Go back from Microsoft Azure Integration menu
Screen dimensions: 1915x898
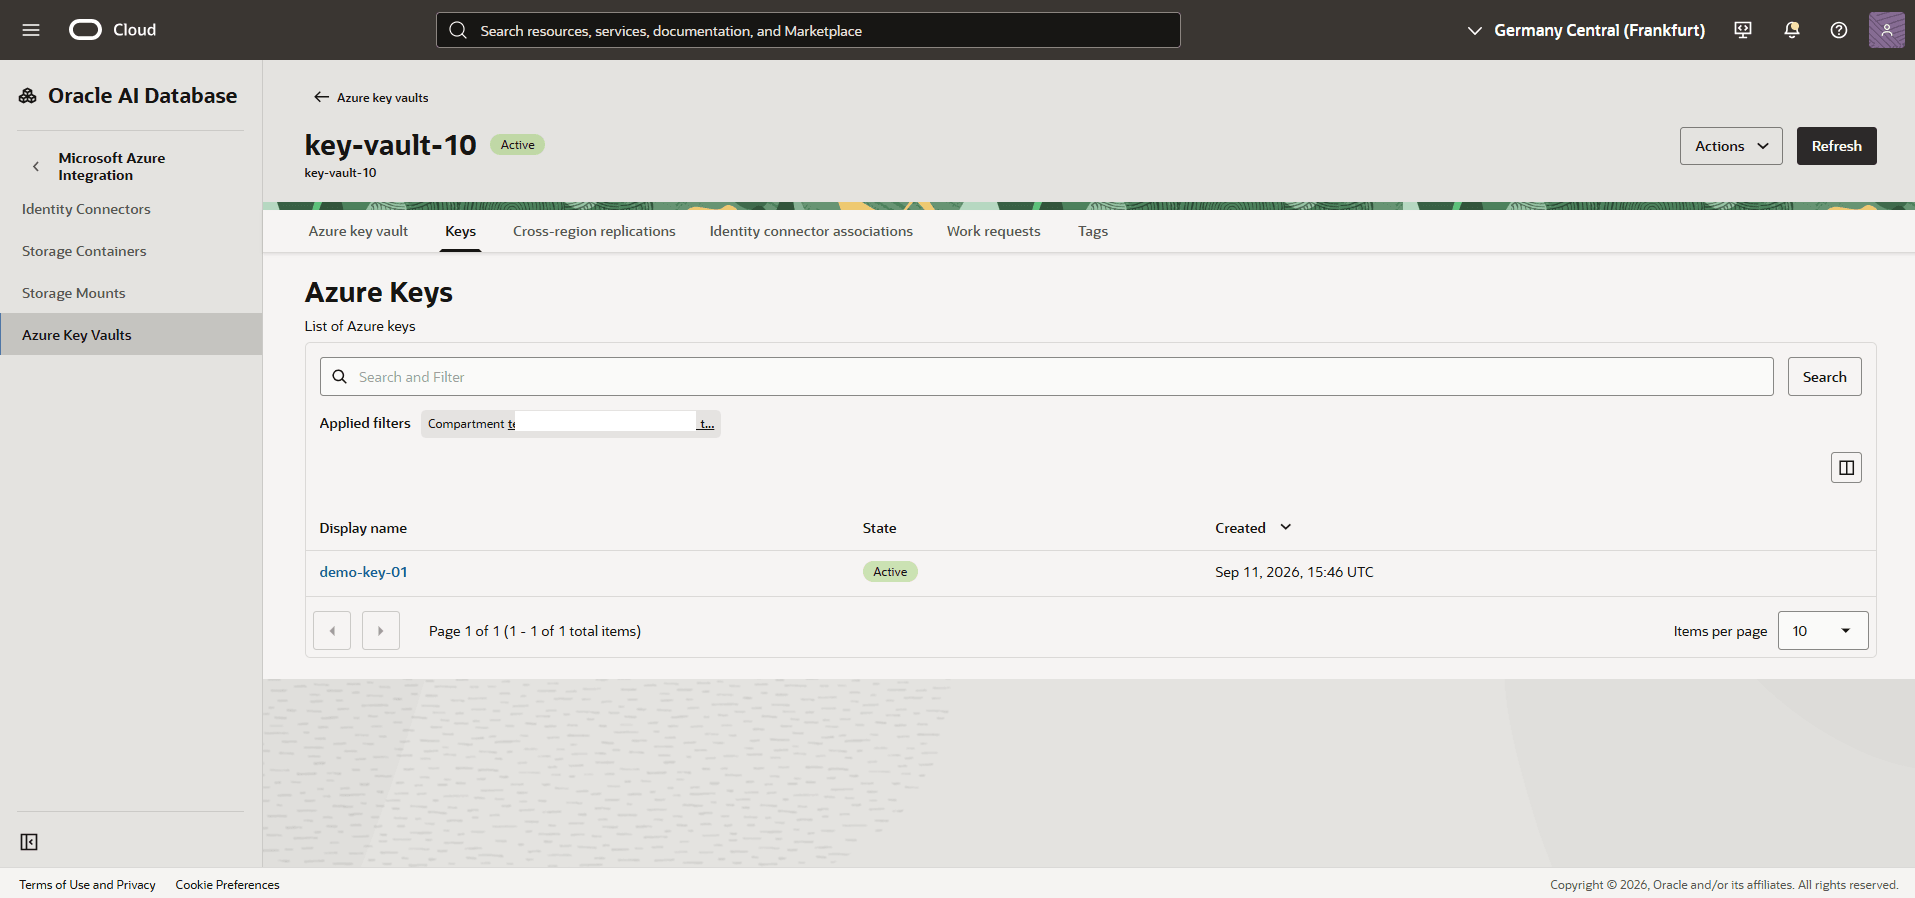pyautogui.click(x=36, y=167)
